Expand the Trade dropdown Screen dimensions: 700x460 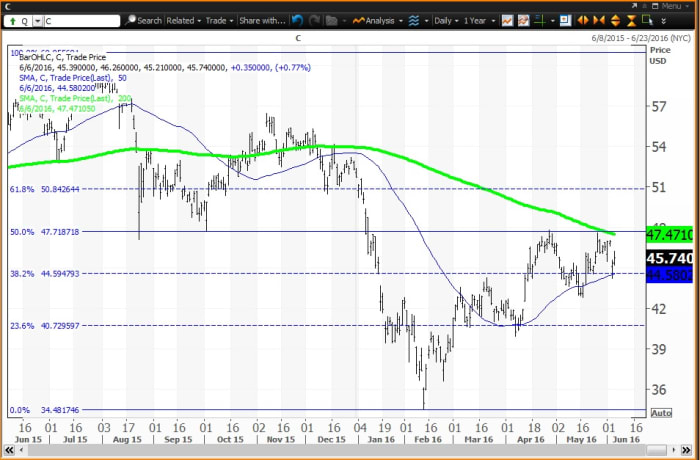(219, 20)
